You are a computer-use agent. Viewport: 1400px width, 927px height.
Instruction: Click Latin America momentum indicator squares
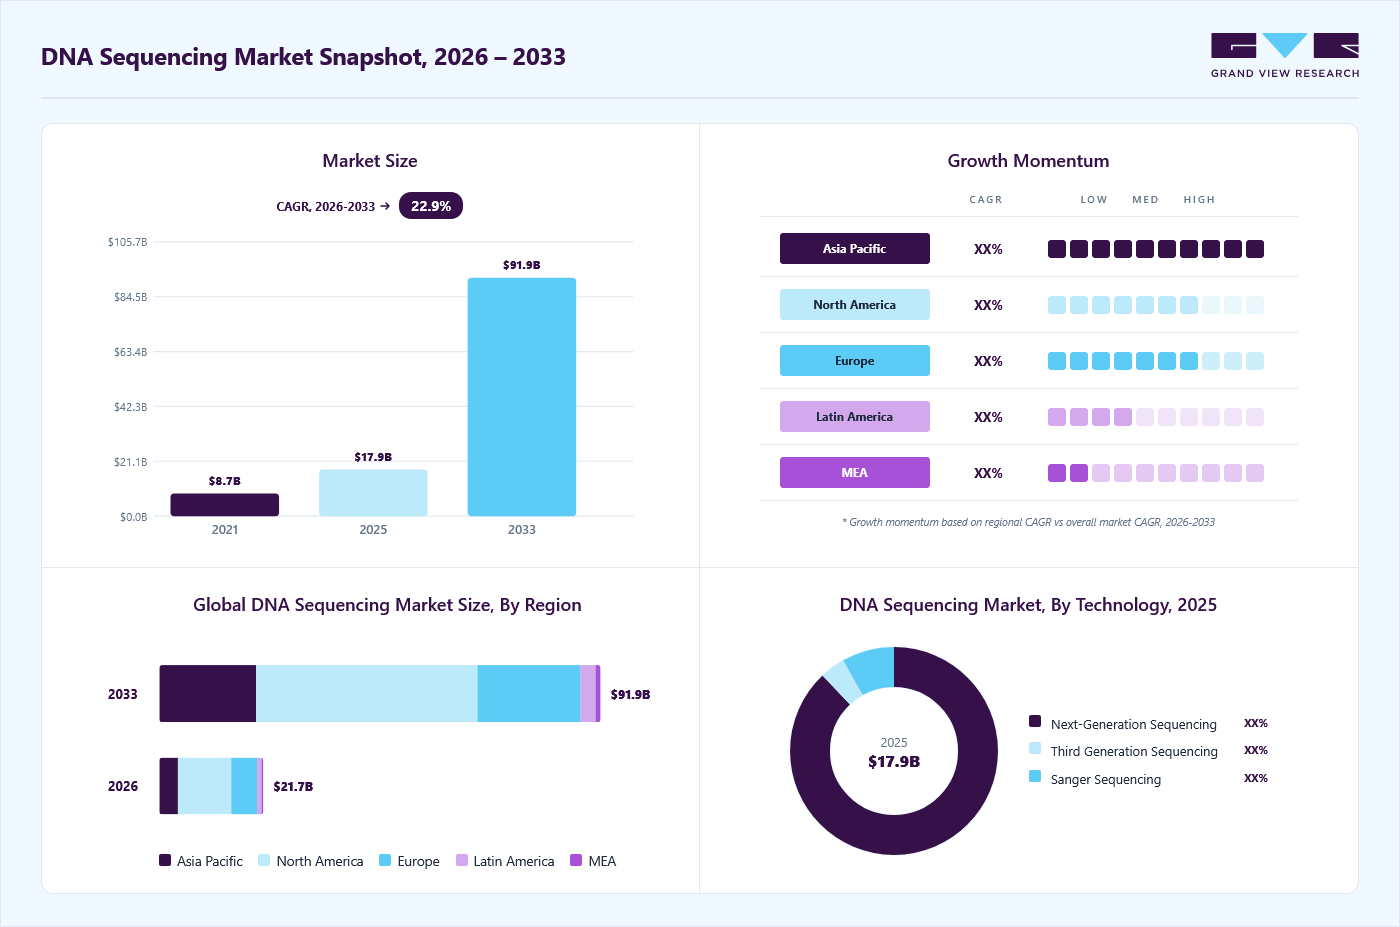pyautogui.click(x=1156, y=417)
